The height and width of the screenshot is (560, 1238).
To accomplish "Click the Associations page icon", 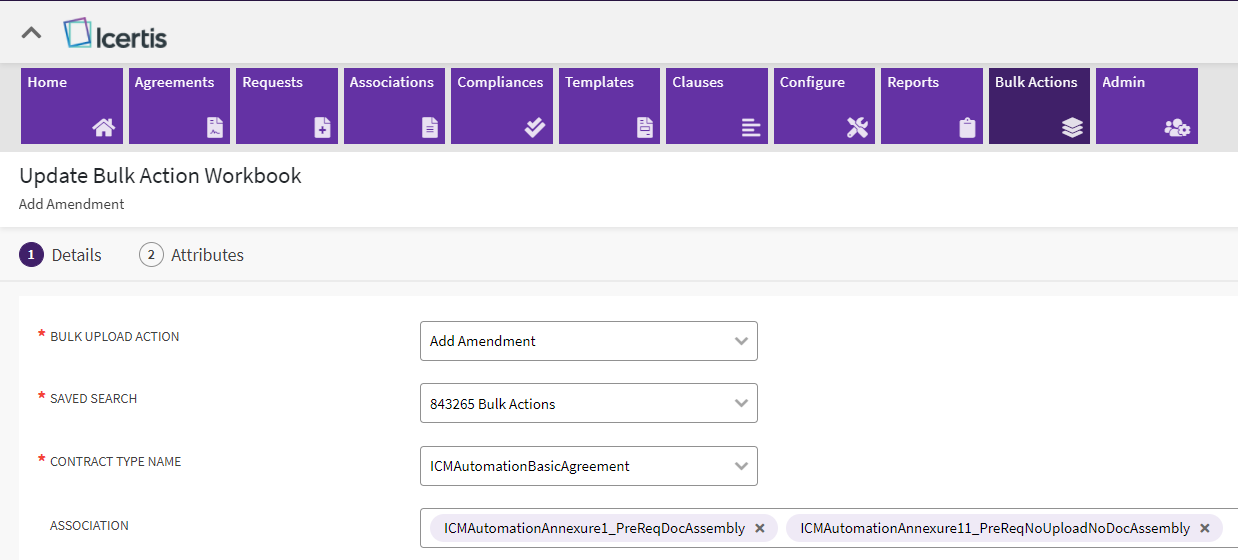I will 430,127.
